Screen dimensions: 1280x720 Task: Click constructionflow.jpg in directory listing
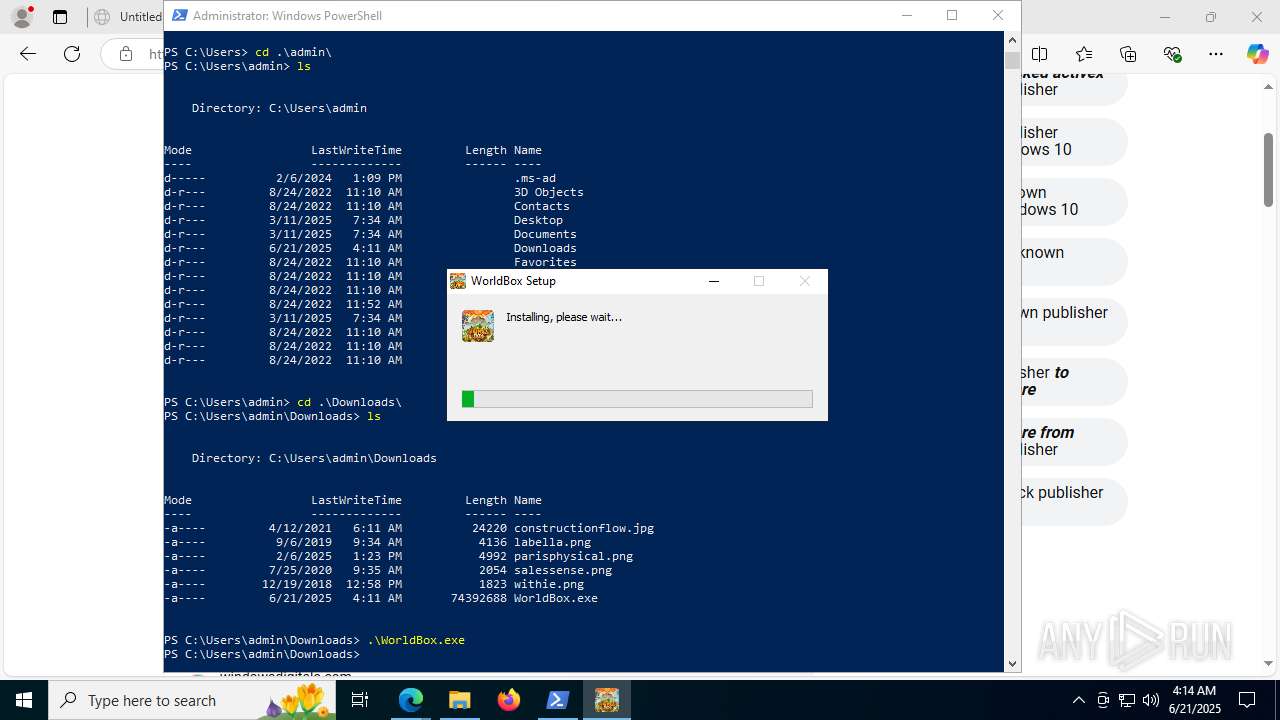click(584, 528)
